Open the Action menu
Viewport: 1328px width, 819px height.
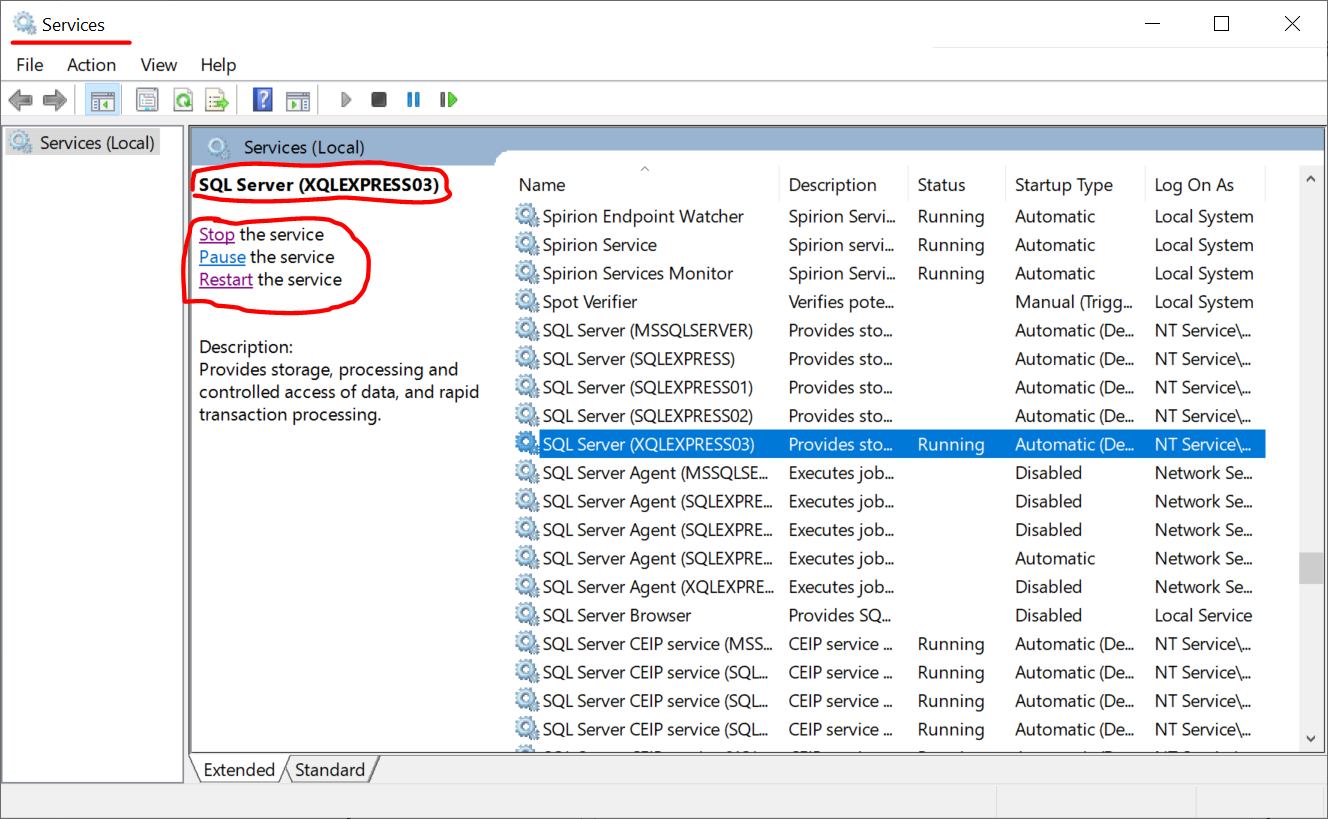(x=91, y=65)
